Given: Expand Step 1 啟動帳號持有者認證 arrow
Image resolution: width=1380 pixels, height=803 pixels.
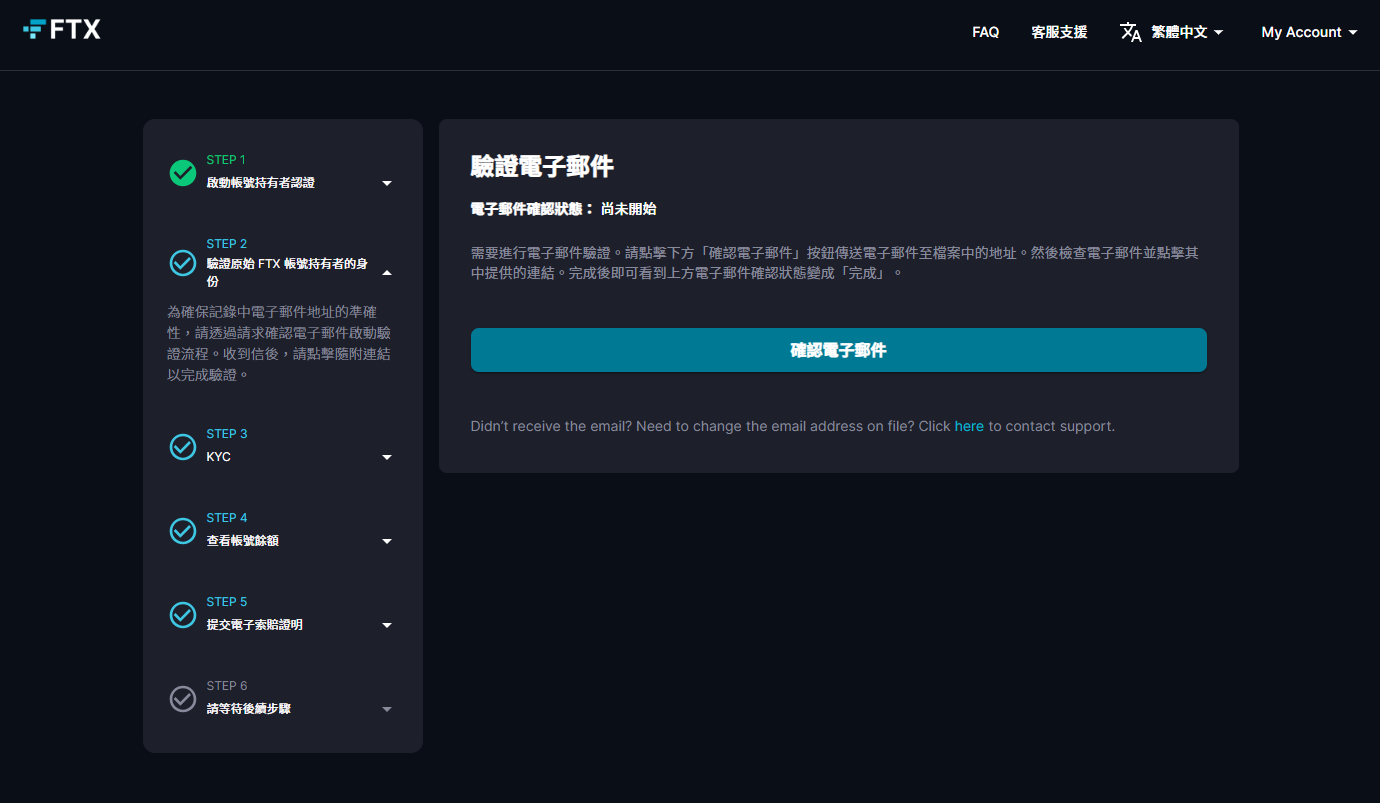Looking at the screenshot, I should point(387,183).
